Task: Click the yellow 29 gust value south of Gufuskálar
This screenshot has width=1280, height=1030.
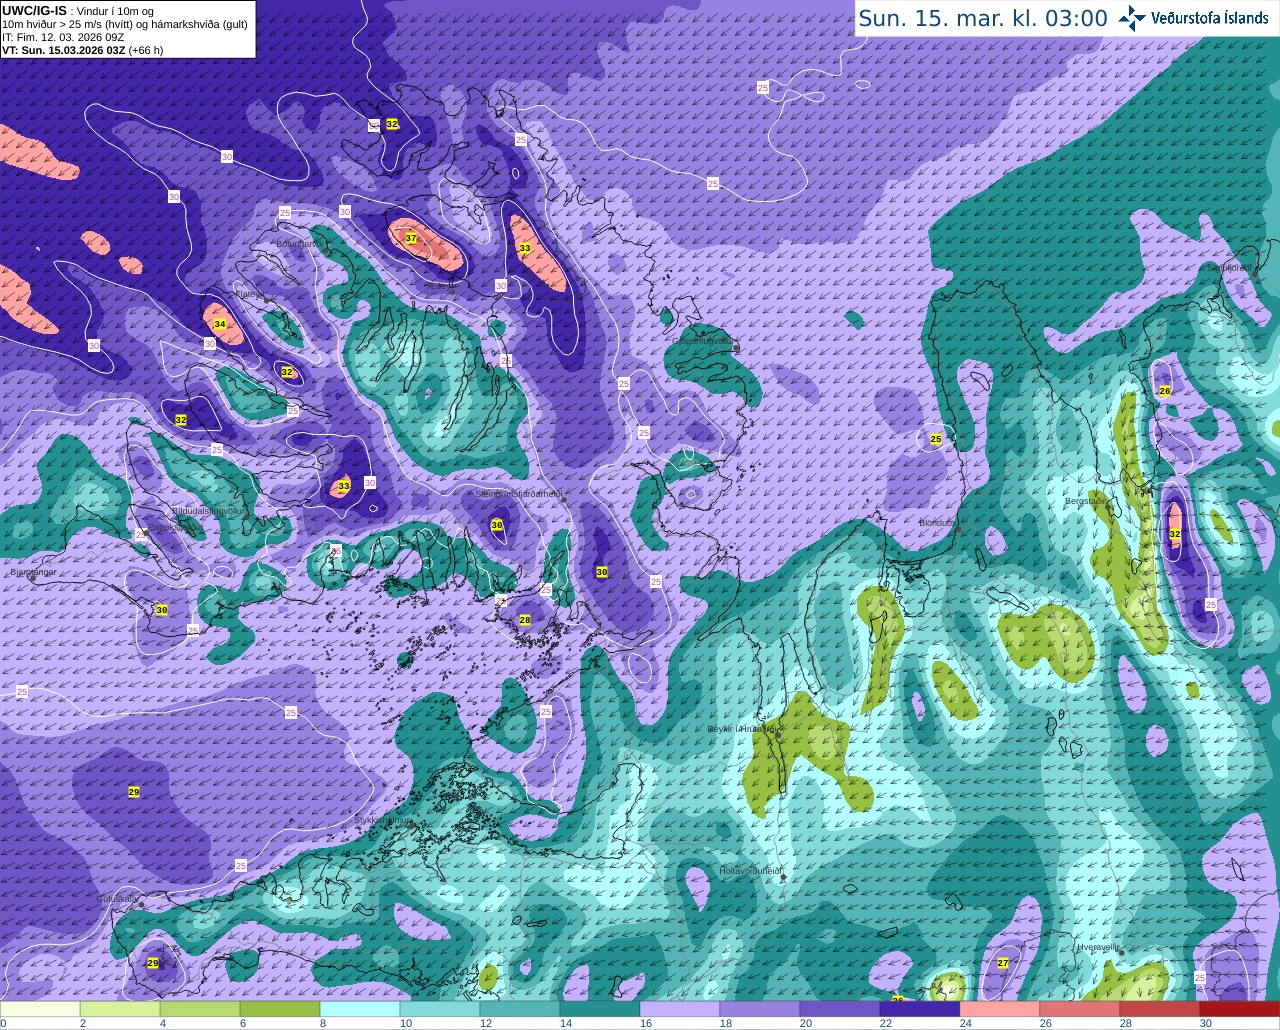Action: coord(153,963)
